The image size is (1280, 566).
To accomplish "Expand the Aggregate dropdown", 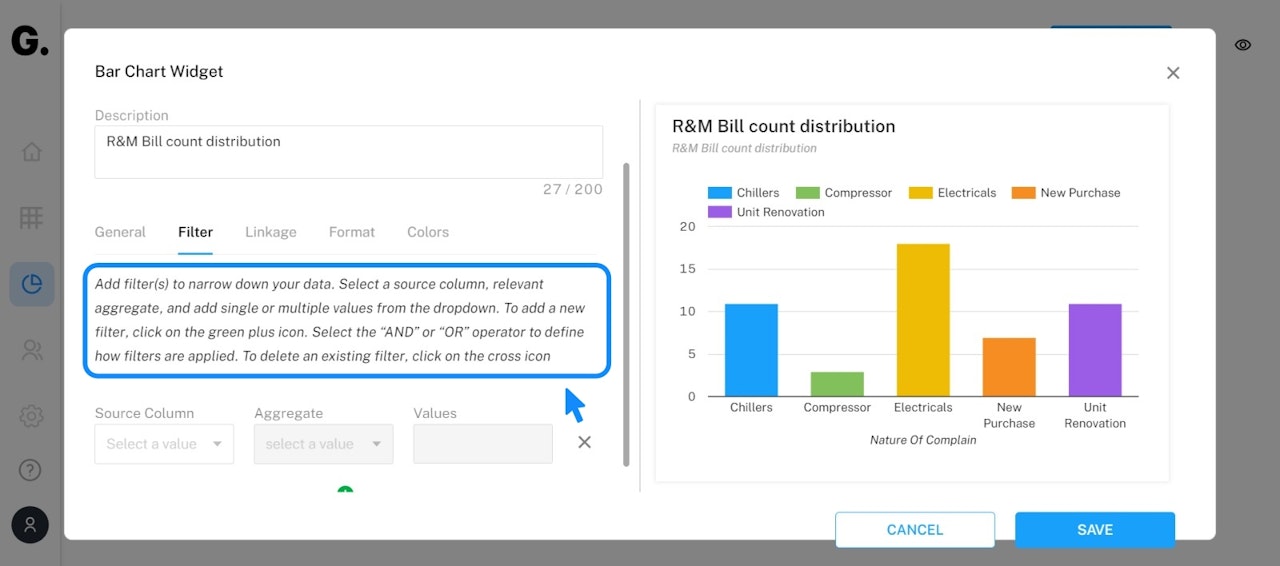I will [x=323, y=444].
